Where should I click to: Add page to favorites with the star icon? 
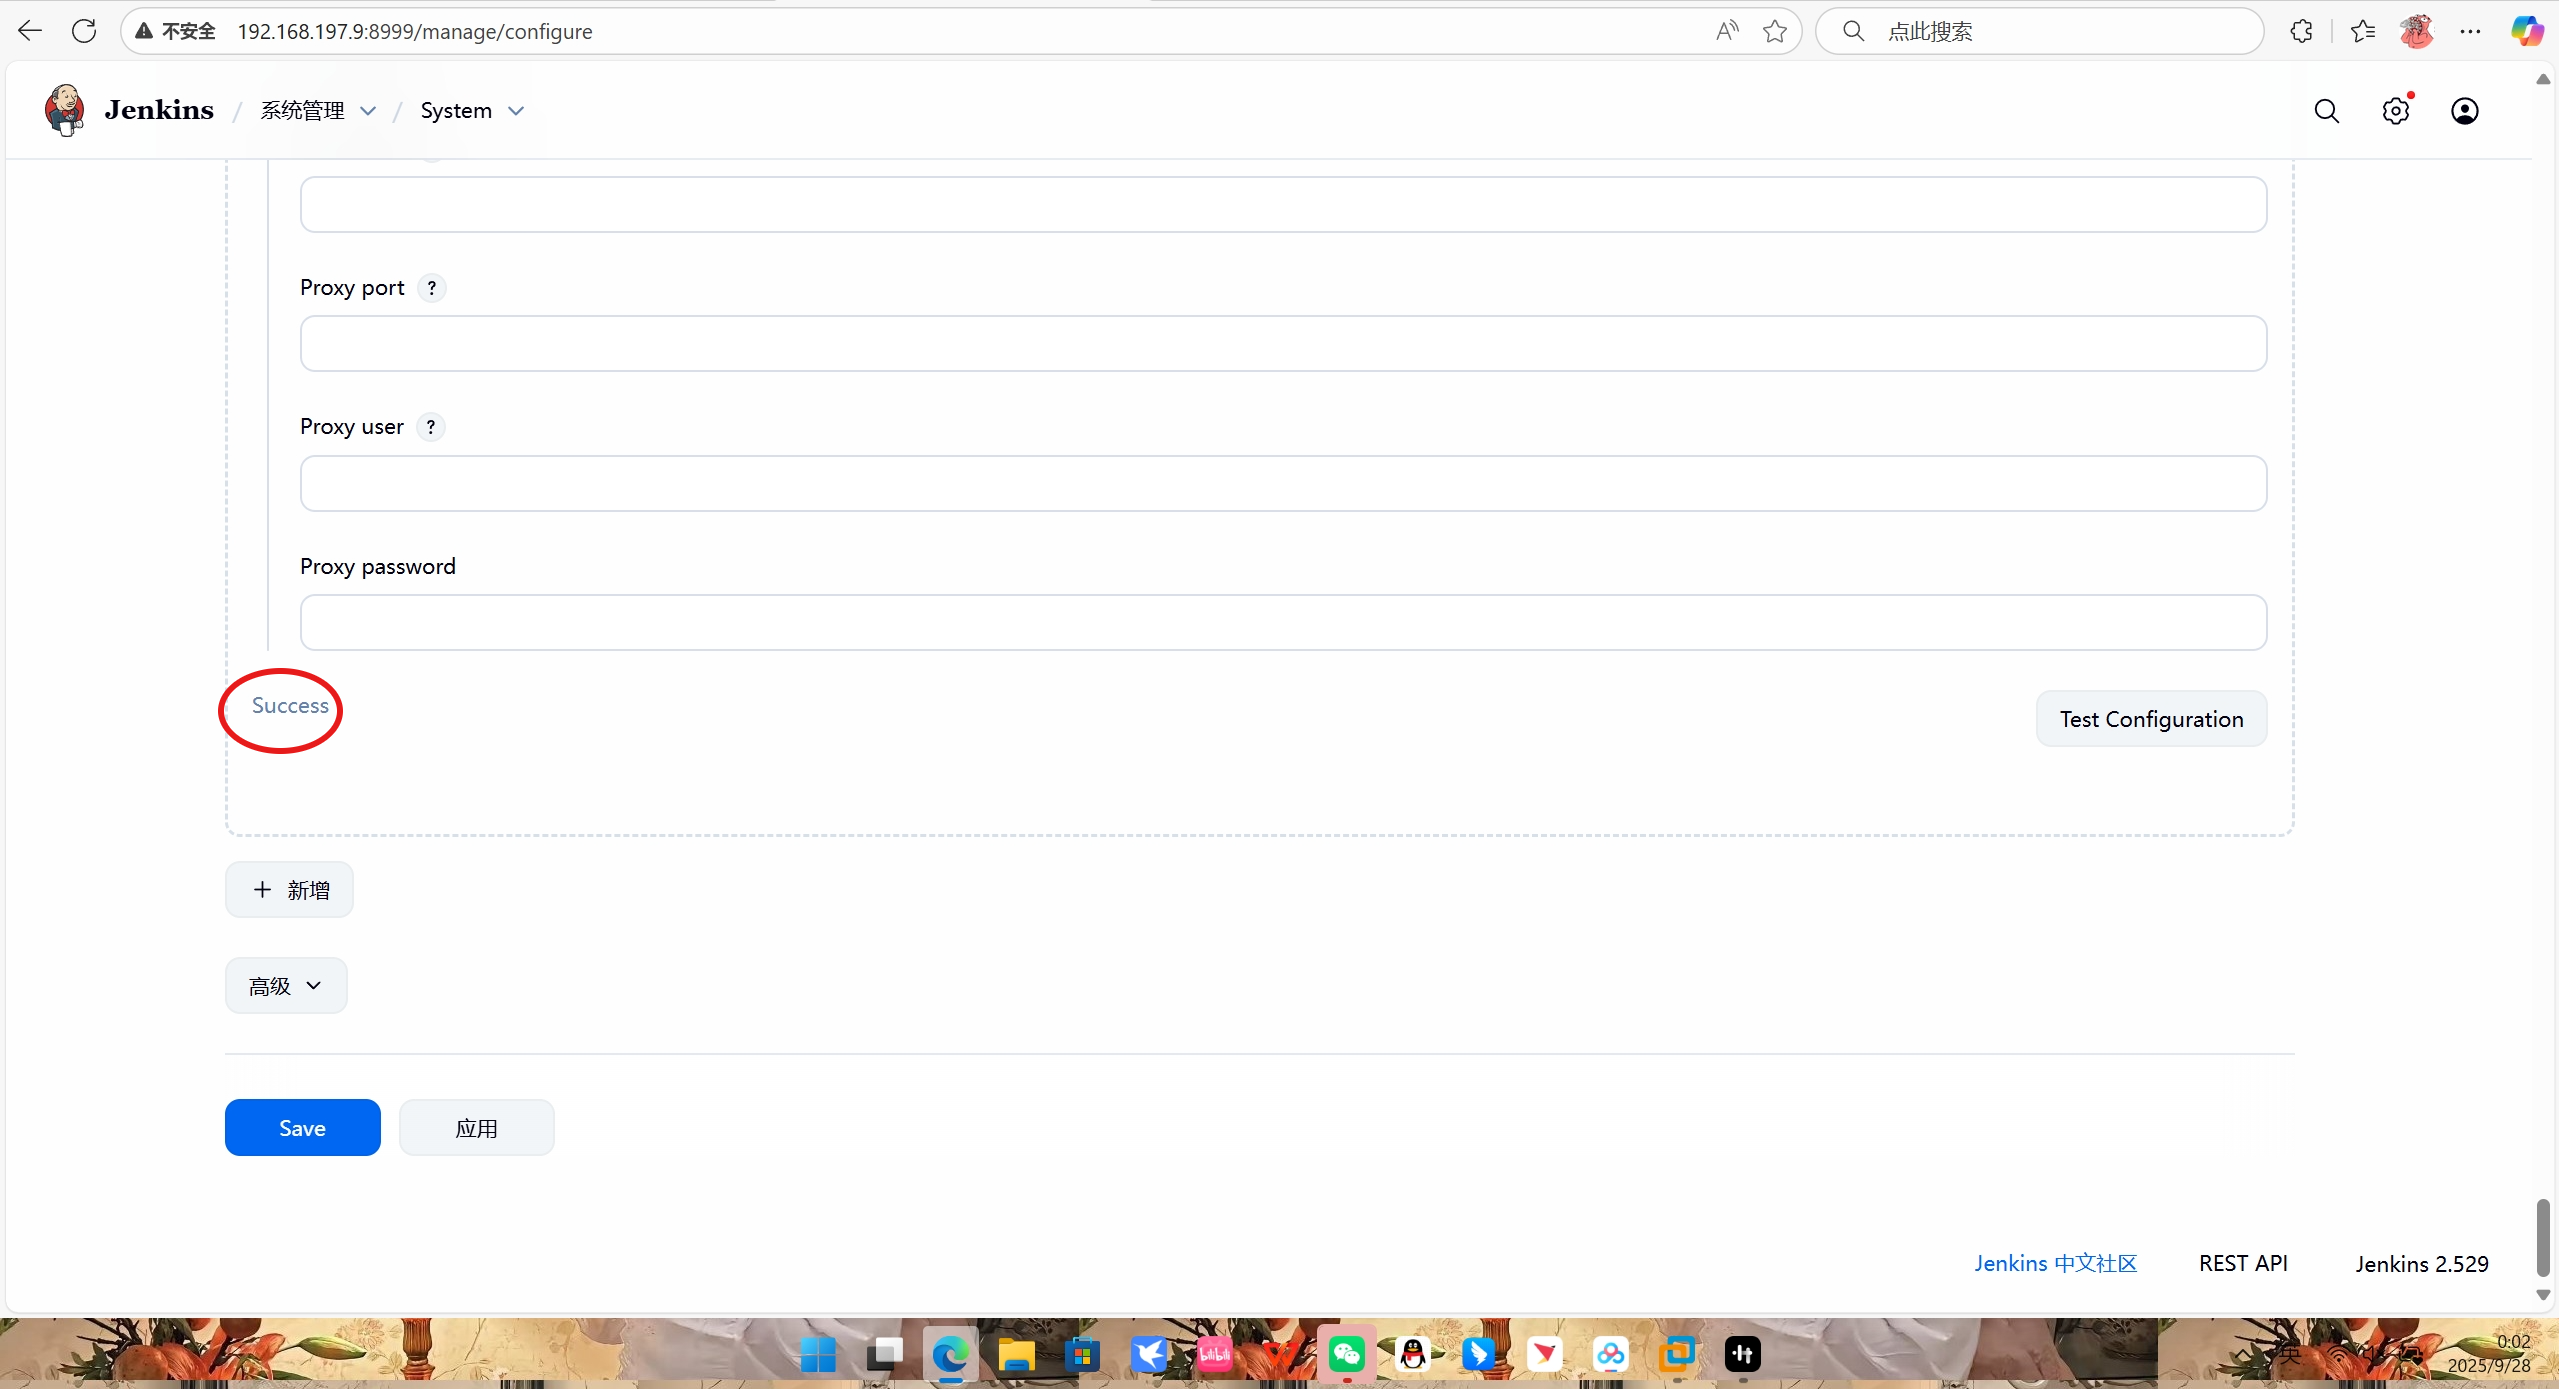1775,31
